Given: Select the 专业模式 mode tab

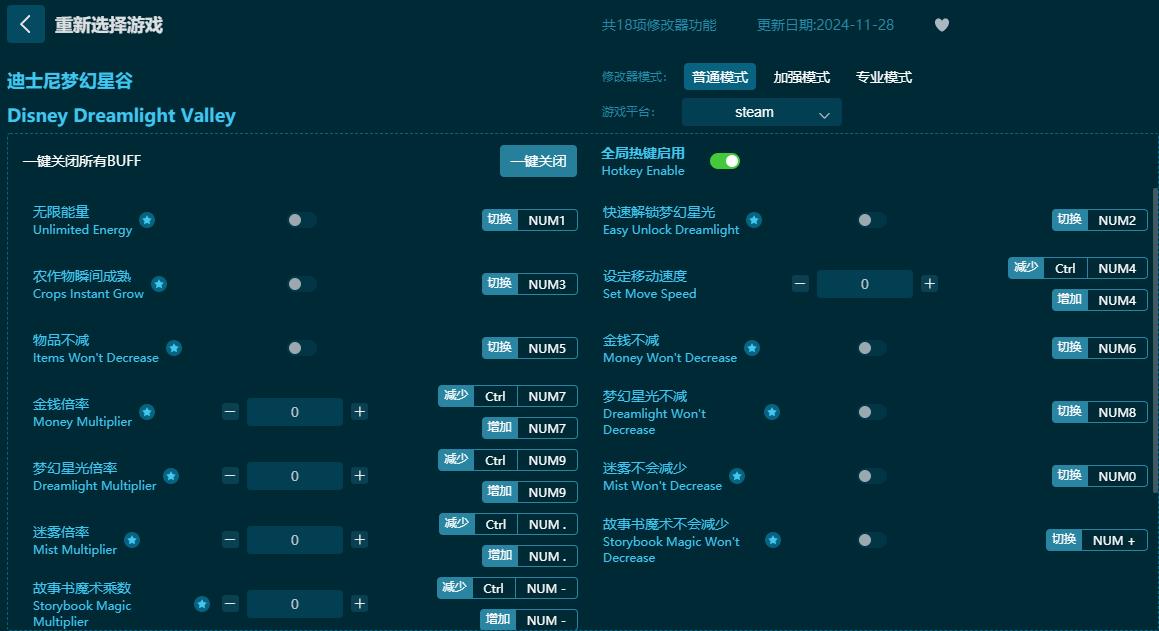Looking at the screenshot, I should (883, 76).
